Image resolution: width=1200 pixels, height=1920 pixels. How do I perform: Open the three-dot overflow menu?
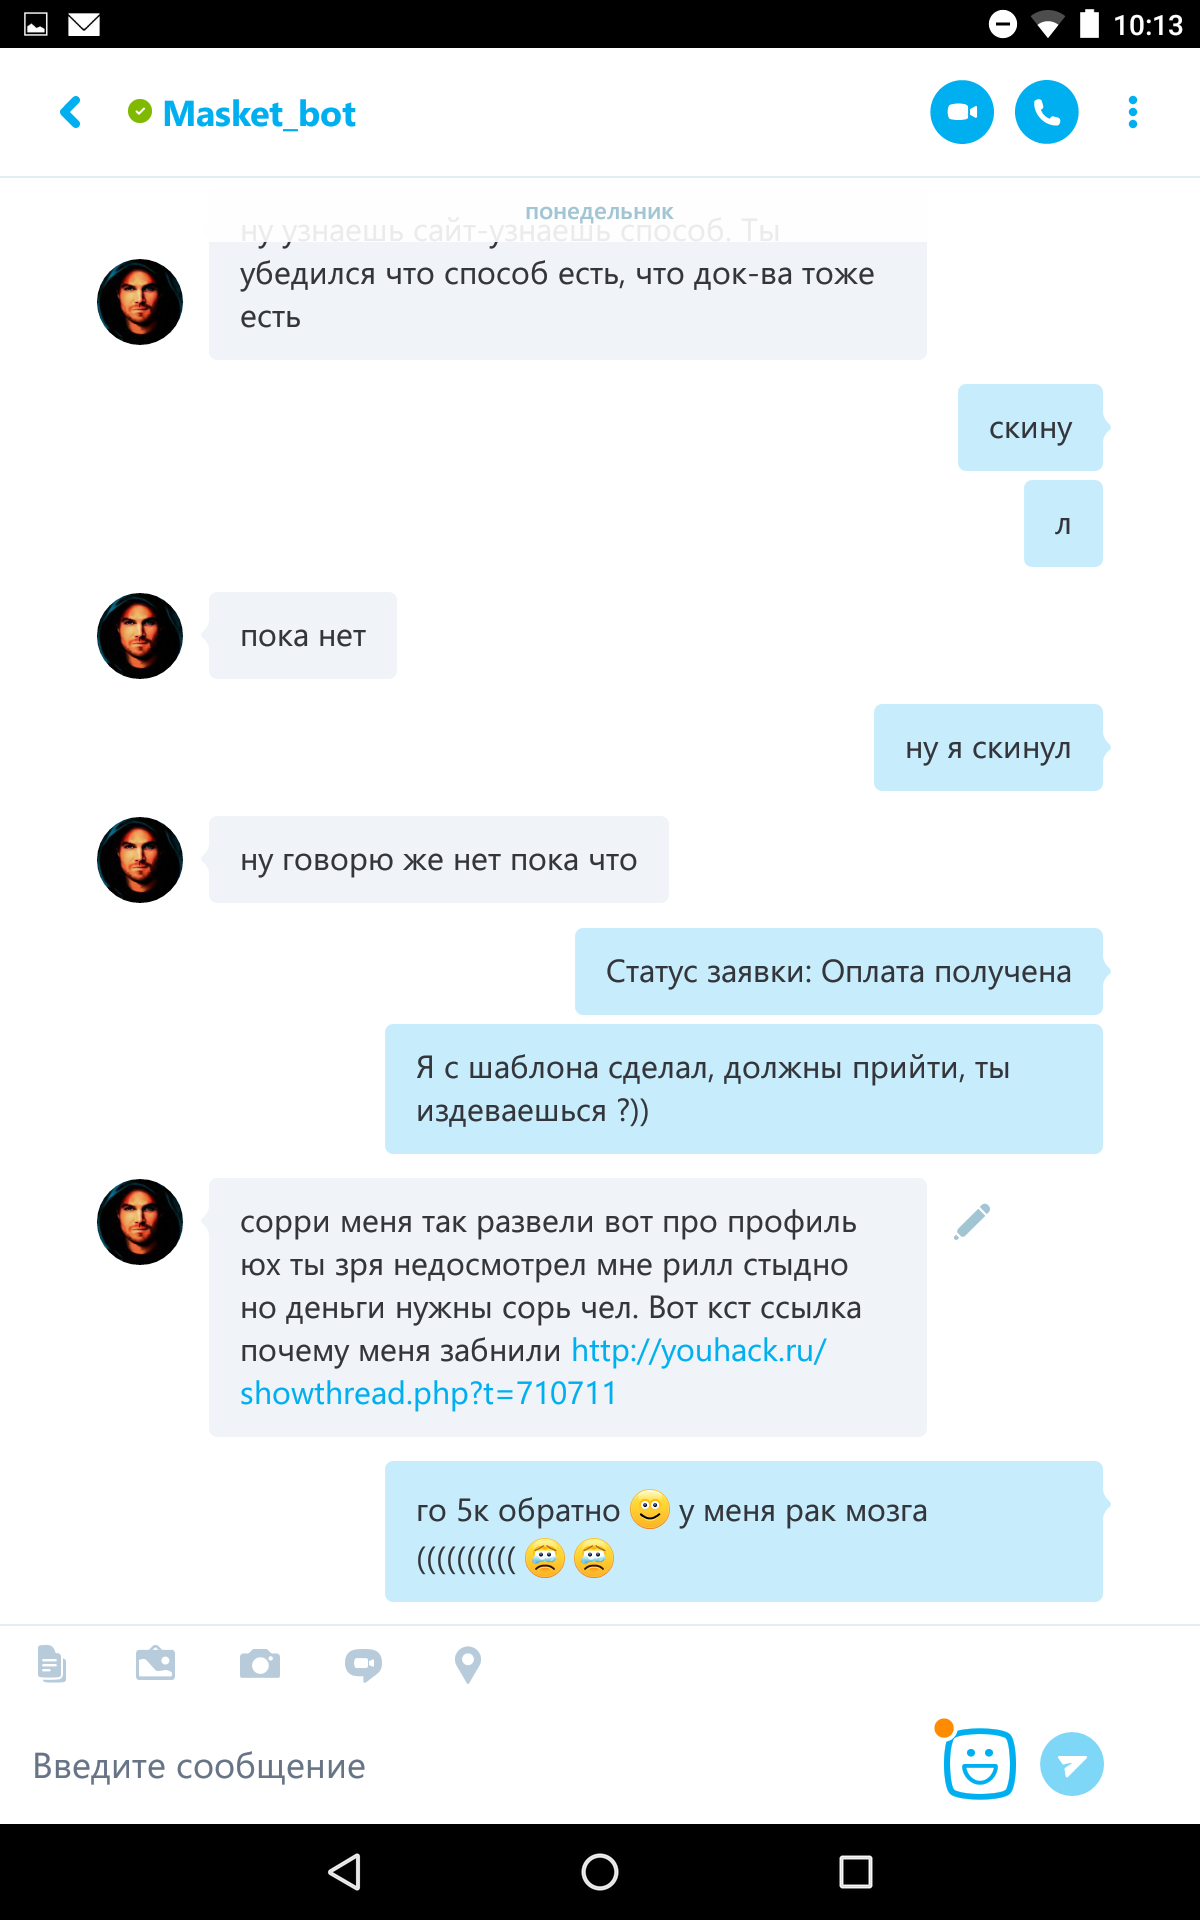[x=1133, y=112]
